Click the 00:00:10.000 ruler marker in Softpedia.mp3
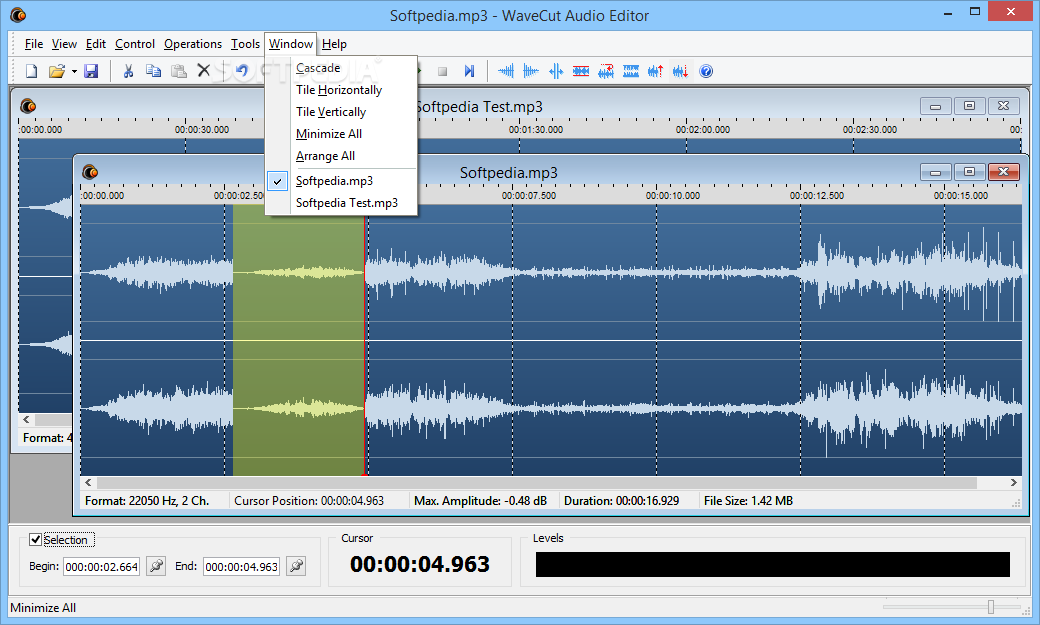Viewport: 1040px width, 625px height. (x=673, y=196)
